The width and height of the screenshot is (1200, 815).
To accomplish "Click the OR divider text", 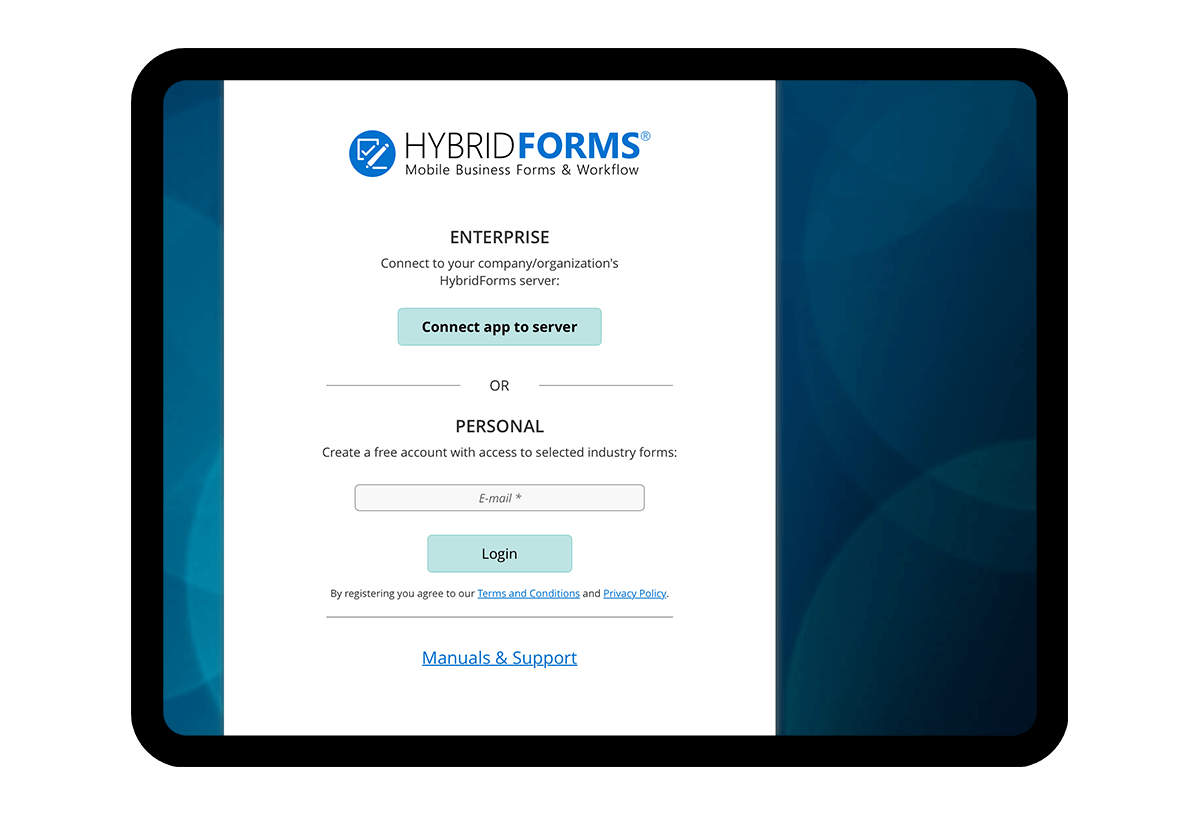I will [499, 385].
